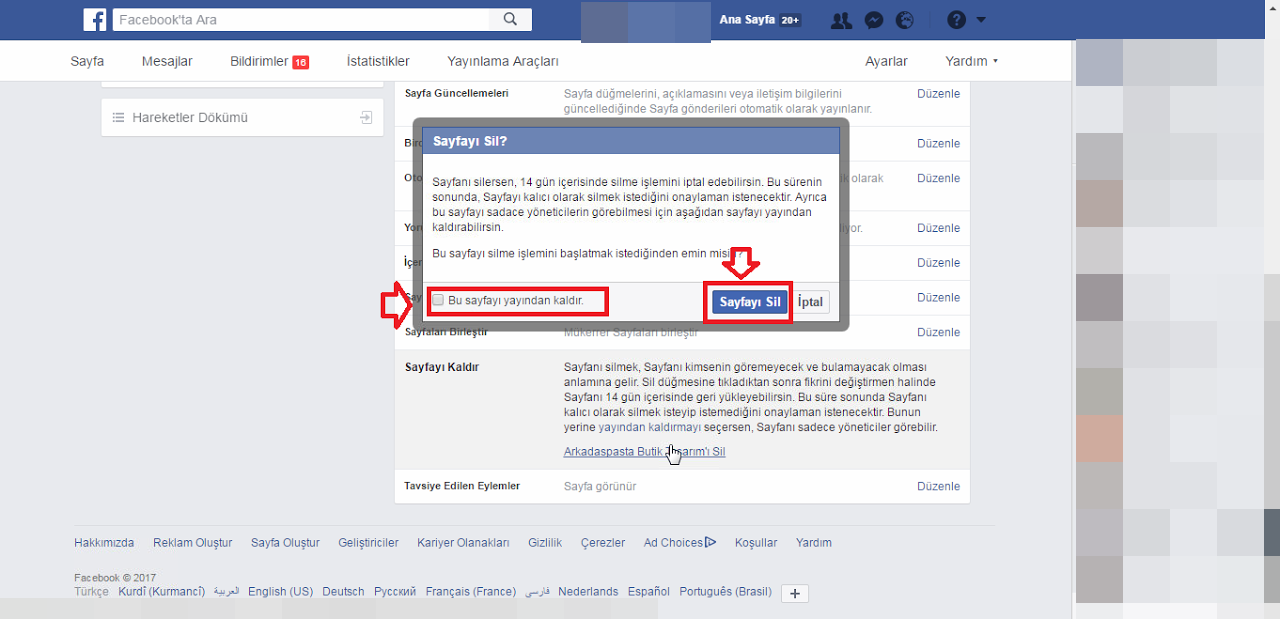The height and width of the screenshot is (619, 1280).
Task: Tick "Bu sayfayı yayından kaldır" checkbox
Action: pyautogui.click(x=438, y=300)
